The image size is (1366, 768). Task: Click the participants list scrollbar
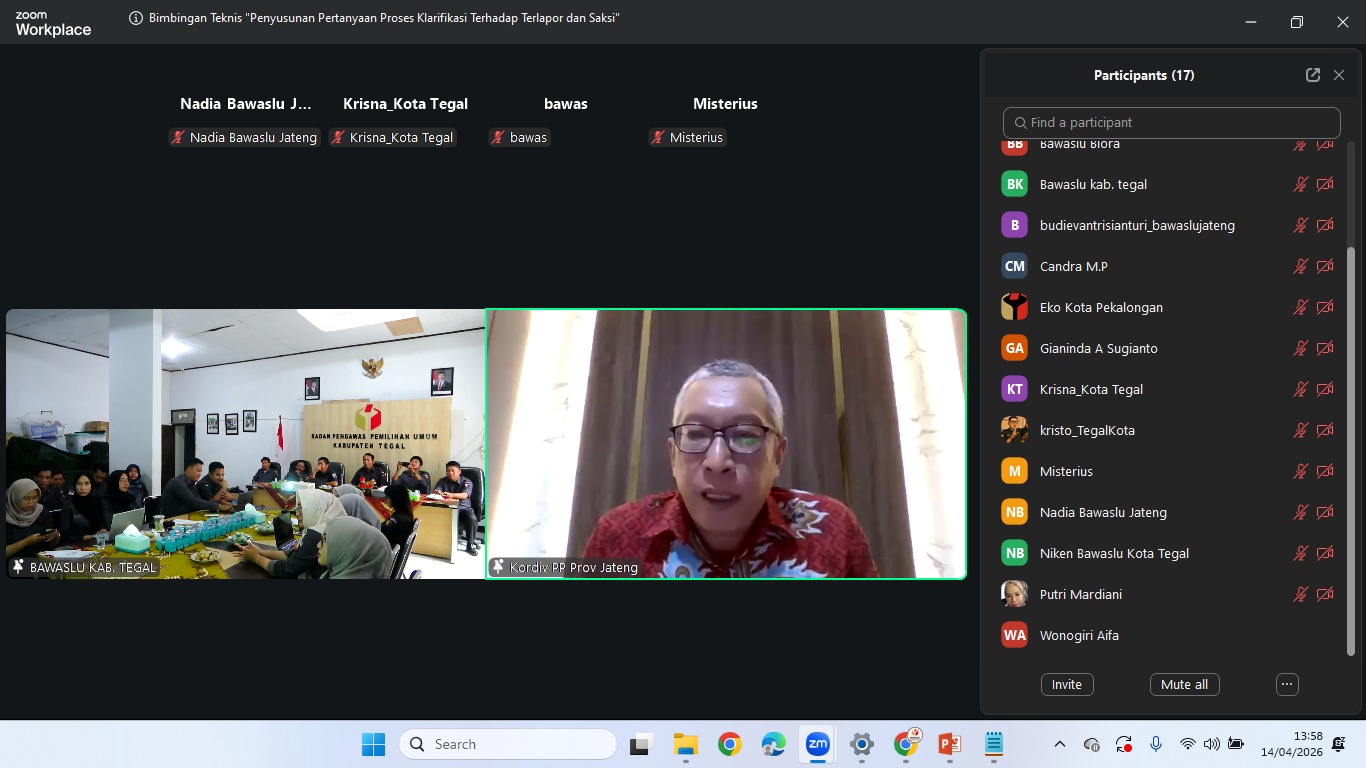[x=1351, y=450]
